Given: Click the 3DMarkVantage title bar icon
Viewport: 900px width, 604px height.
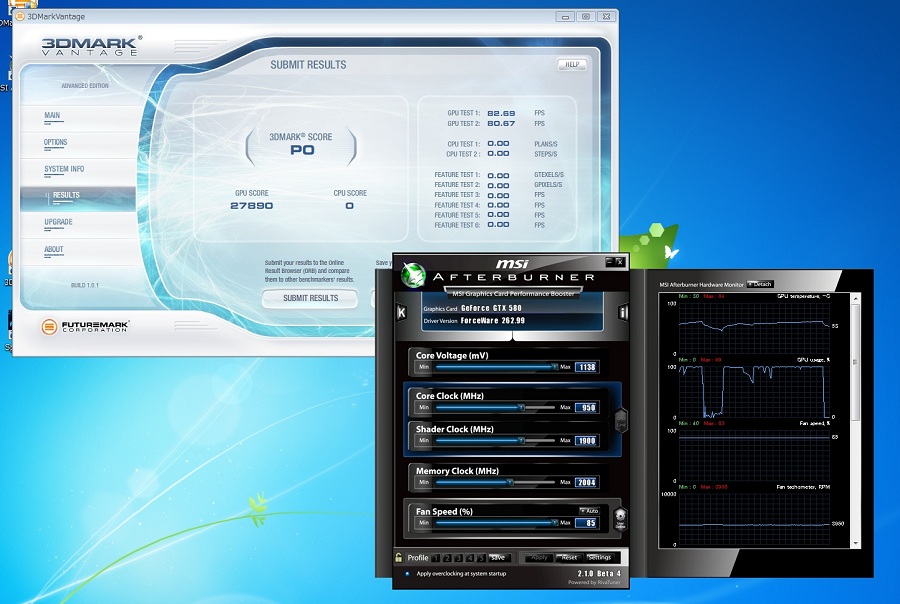Looking at the screenshot, I should pyautogui.click(x=20, y=16).
